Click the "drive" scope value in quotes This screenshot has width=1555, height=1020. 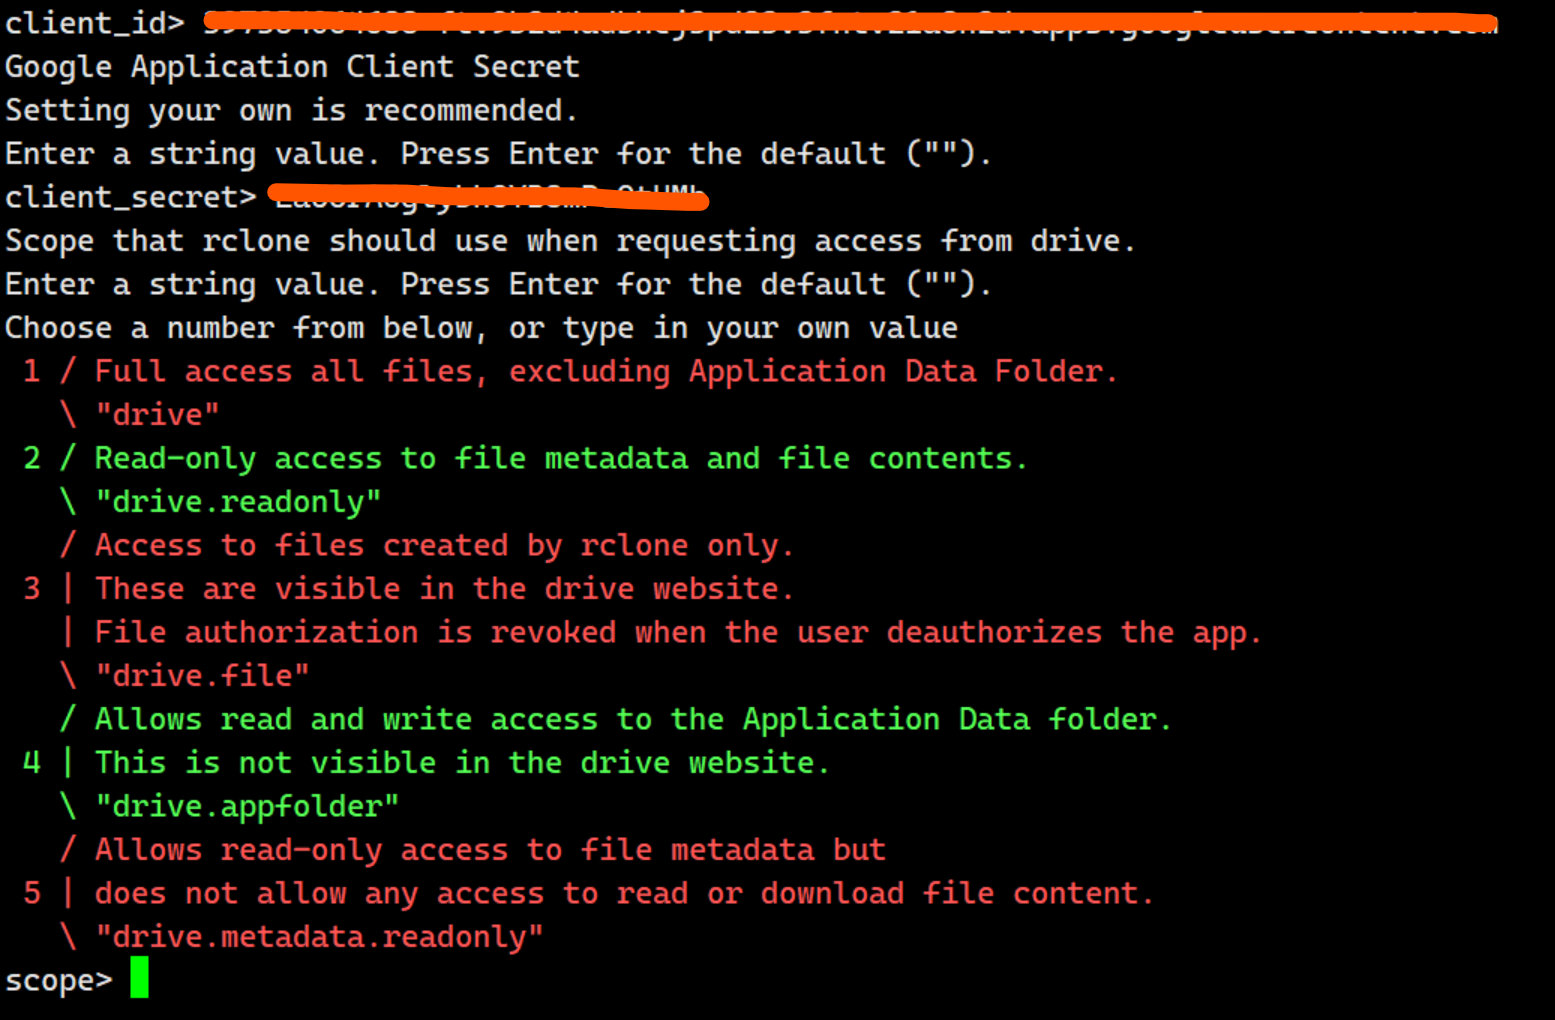point(157,415)
